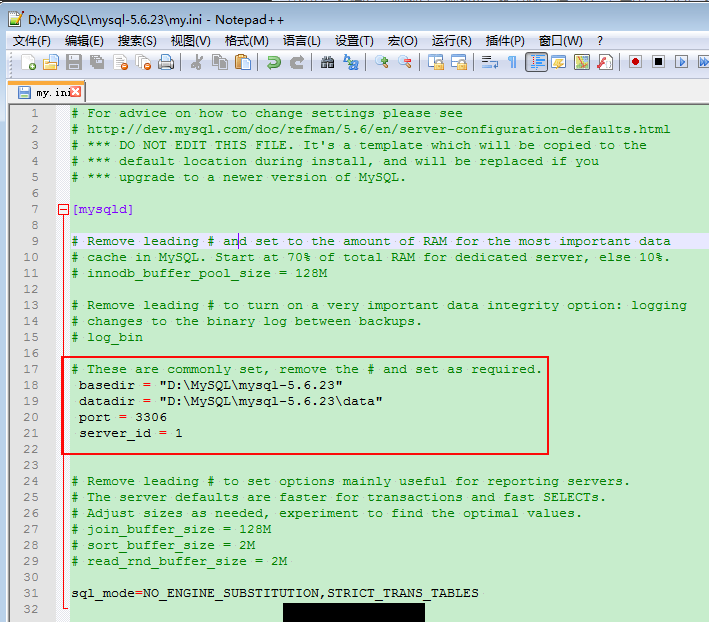This screenshot has width=709, height=622.
Task: Open the function list icon
Action: click(x=605, y=62)
